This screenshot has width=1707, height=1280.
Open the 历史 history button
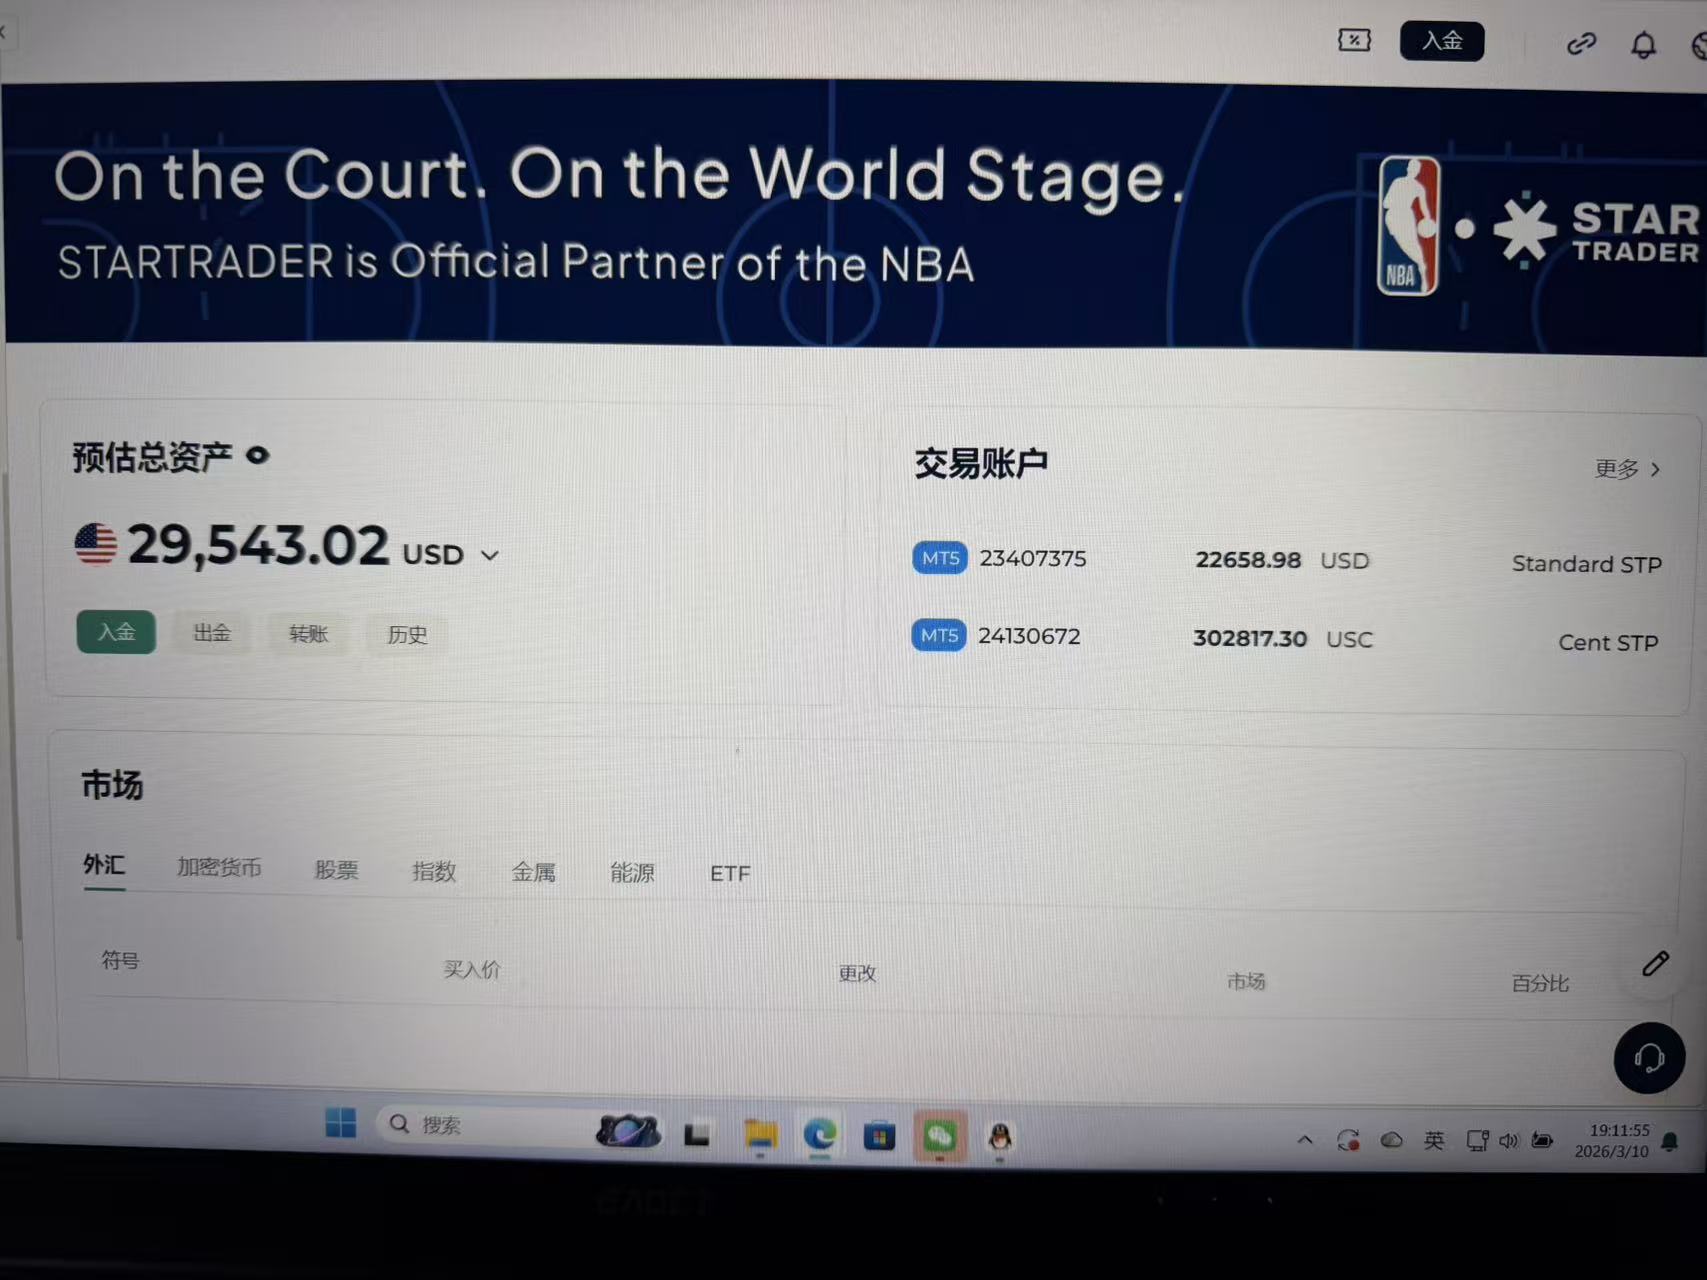(407, 635)
